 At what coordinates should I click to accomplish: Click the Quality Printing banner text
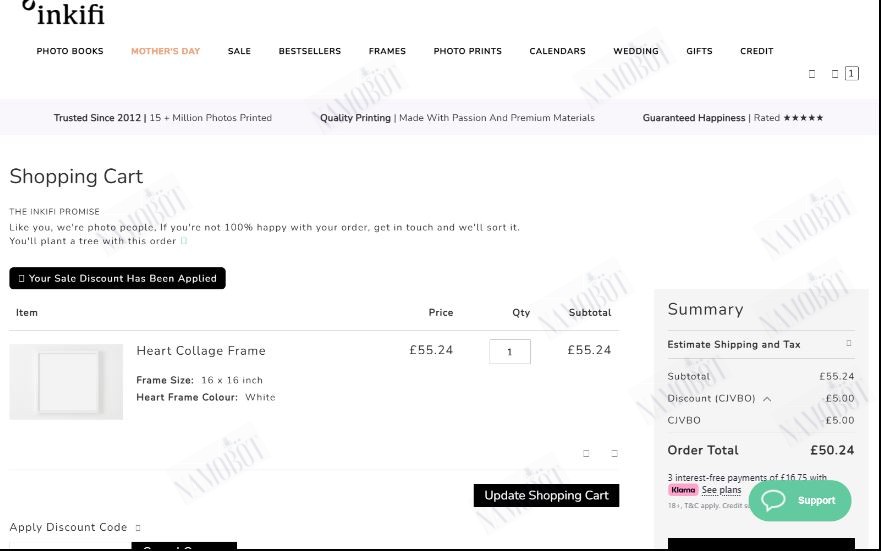[457, 118]
